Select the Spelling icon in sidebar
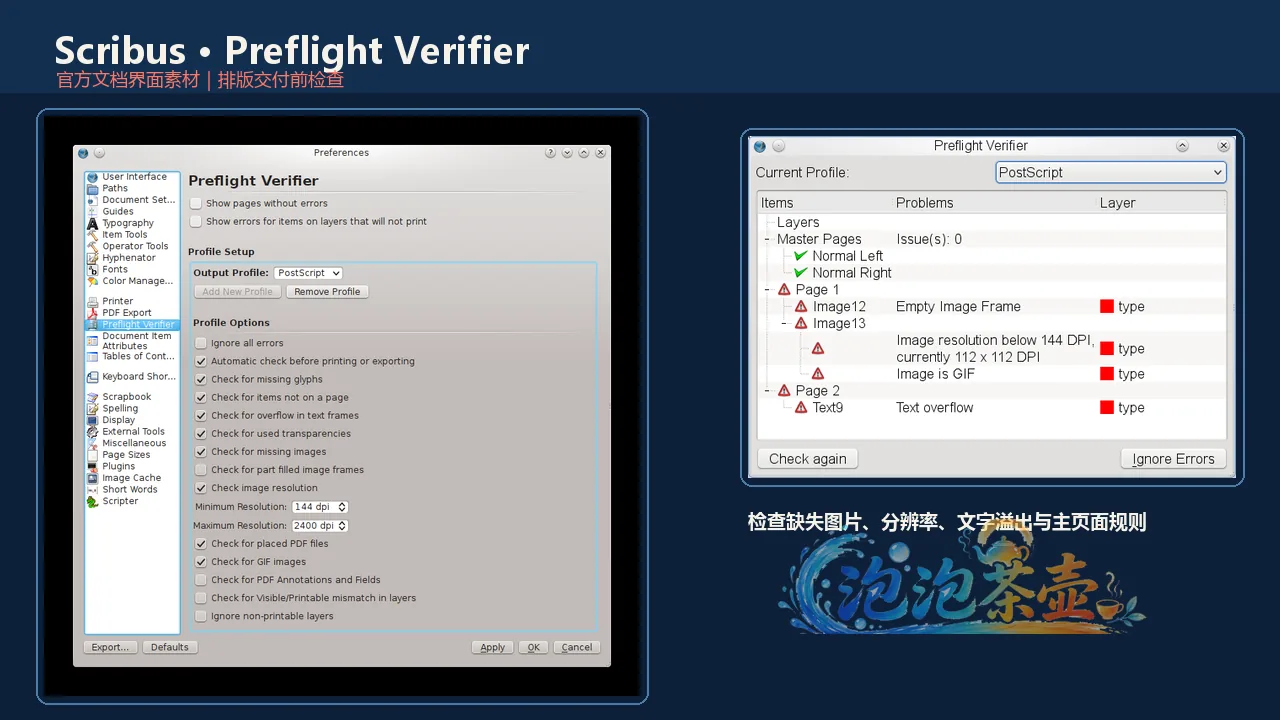Viewport: 1280px width, 720px height. [x=93, y=408]
